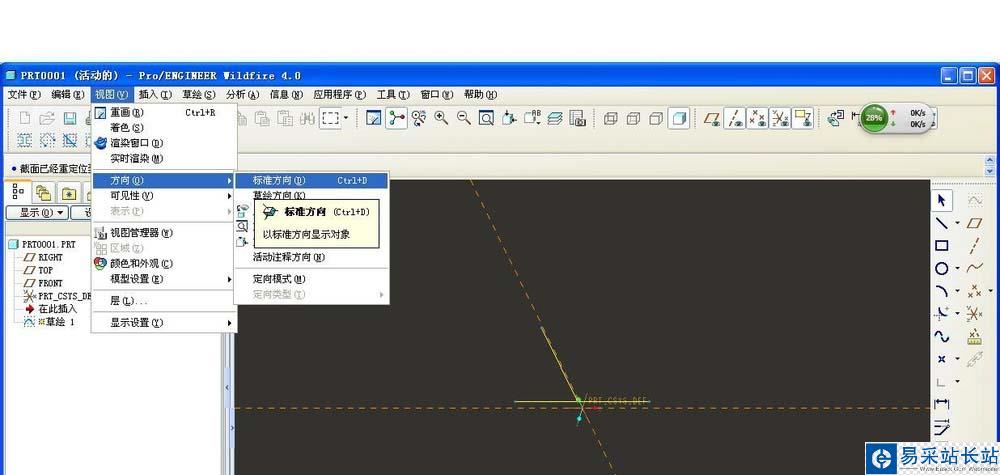
Task: Select the Dimension tool
Action: [941, 404]
